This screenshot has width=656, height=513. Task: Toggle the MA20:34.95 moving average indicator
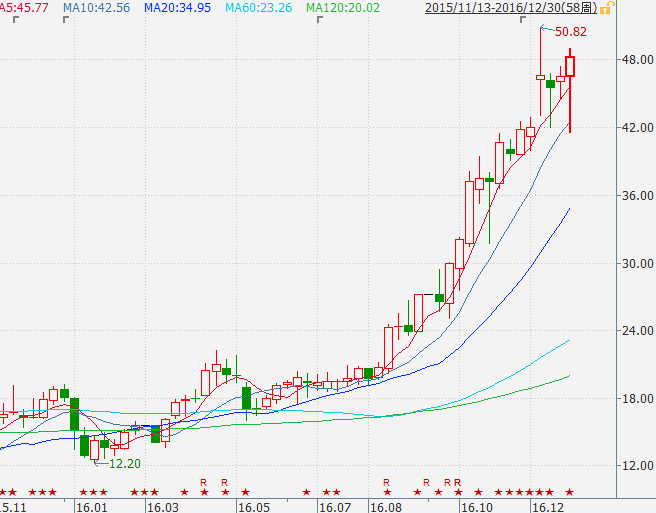pyautogui.click(x=177, y=8)
